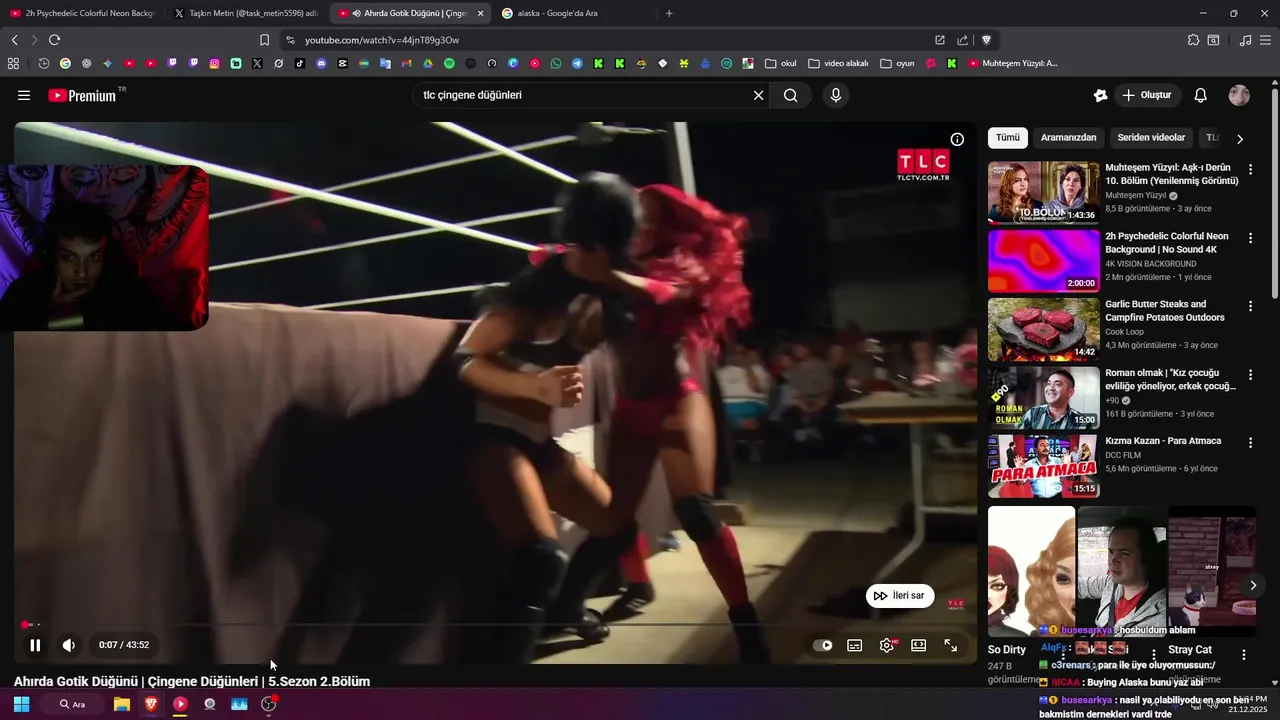This screenshot has width=1280, height=720.
Task: Open options for Muhteşem Yüzyıl video
Action: point(1250,170)
